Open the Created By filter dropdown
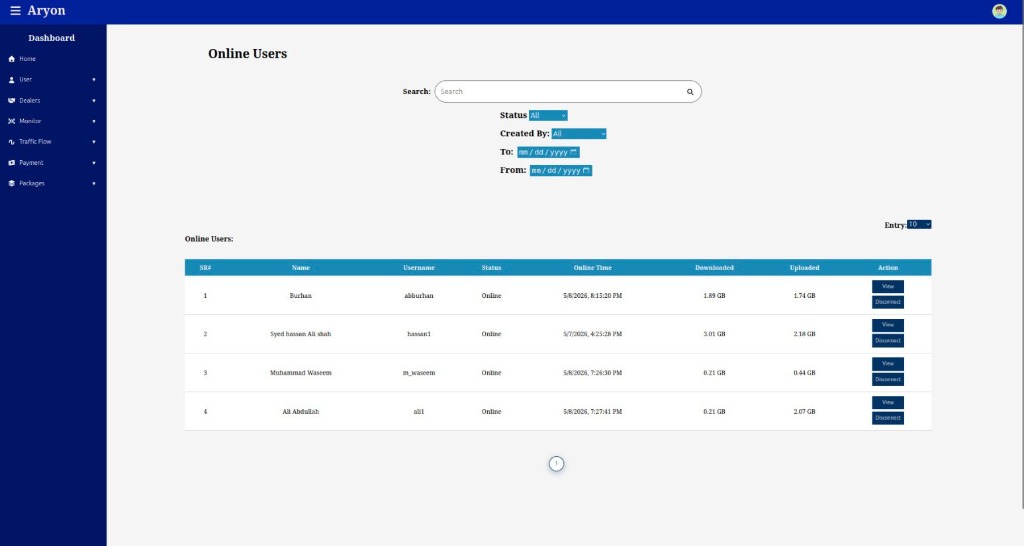 (579, 134)
